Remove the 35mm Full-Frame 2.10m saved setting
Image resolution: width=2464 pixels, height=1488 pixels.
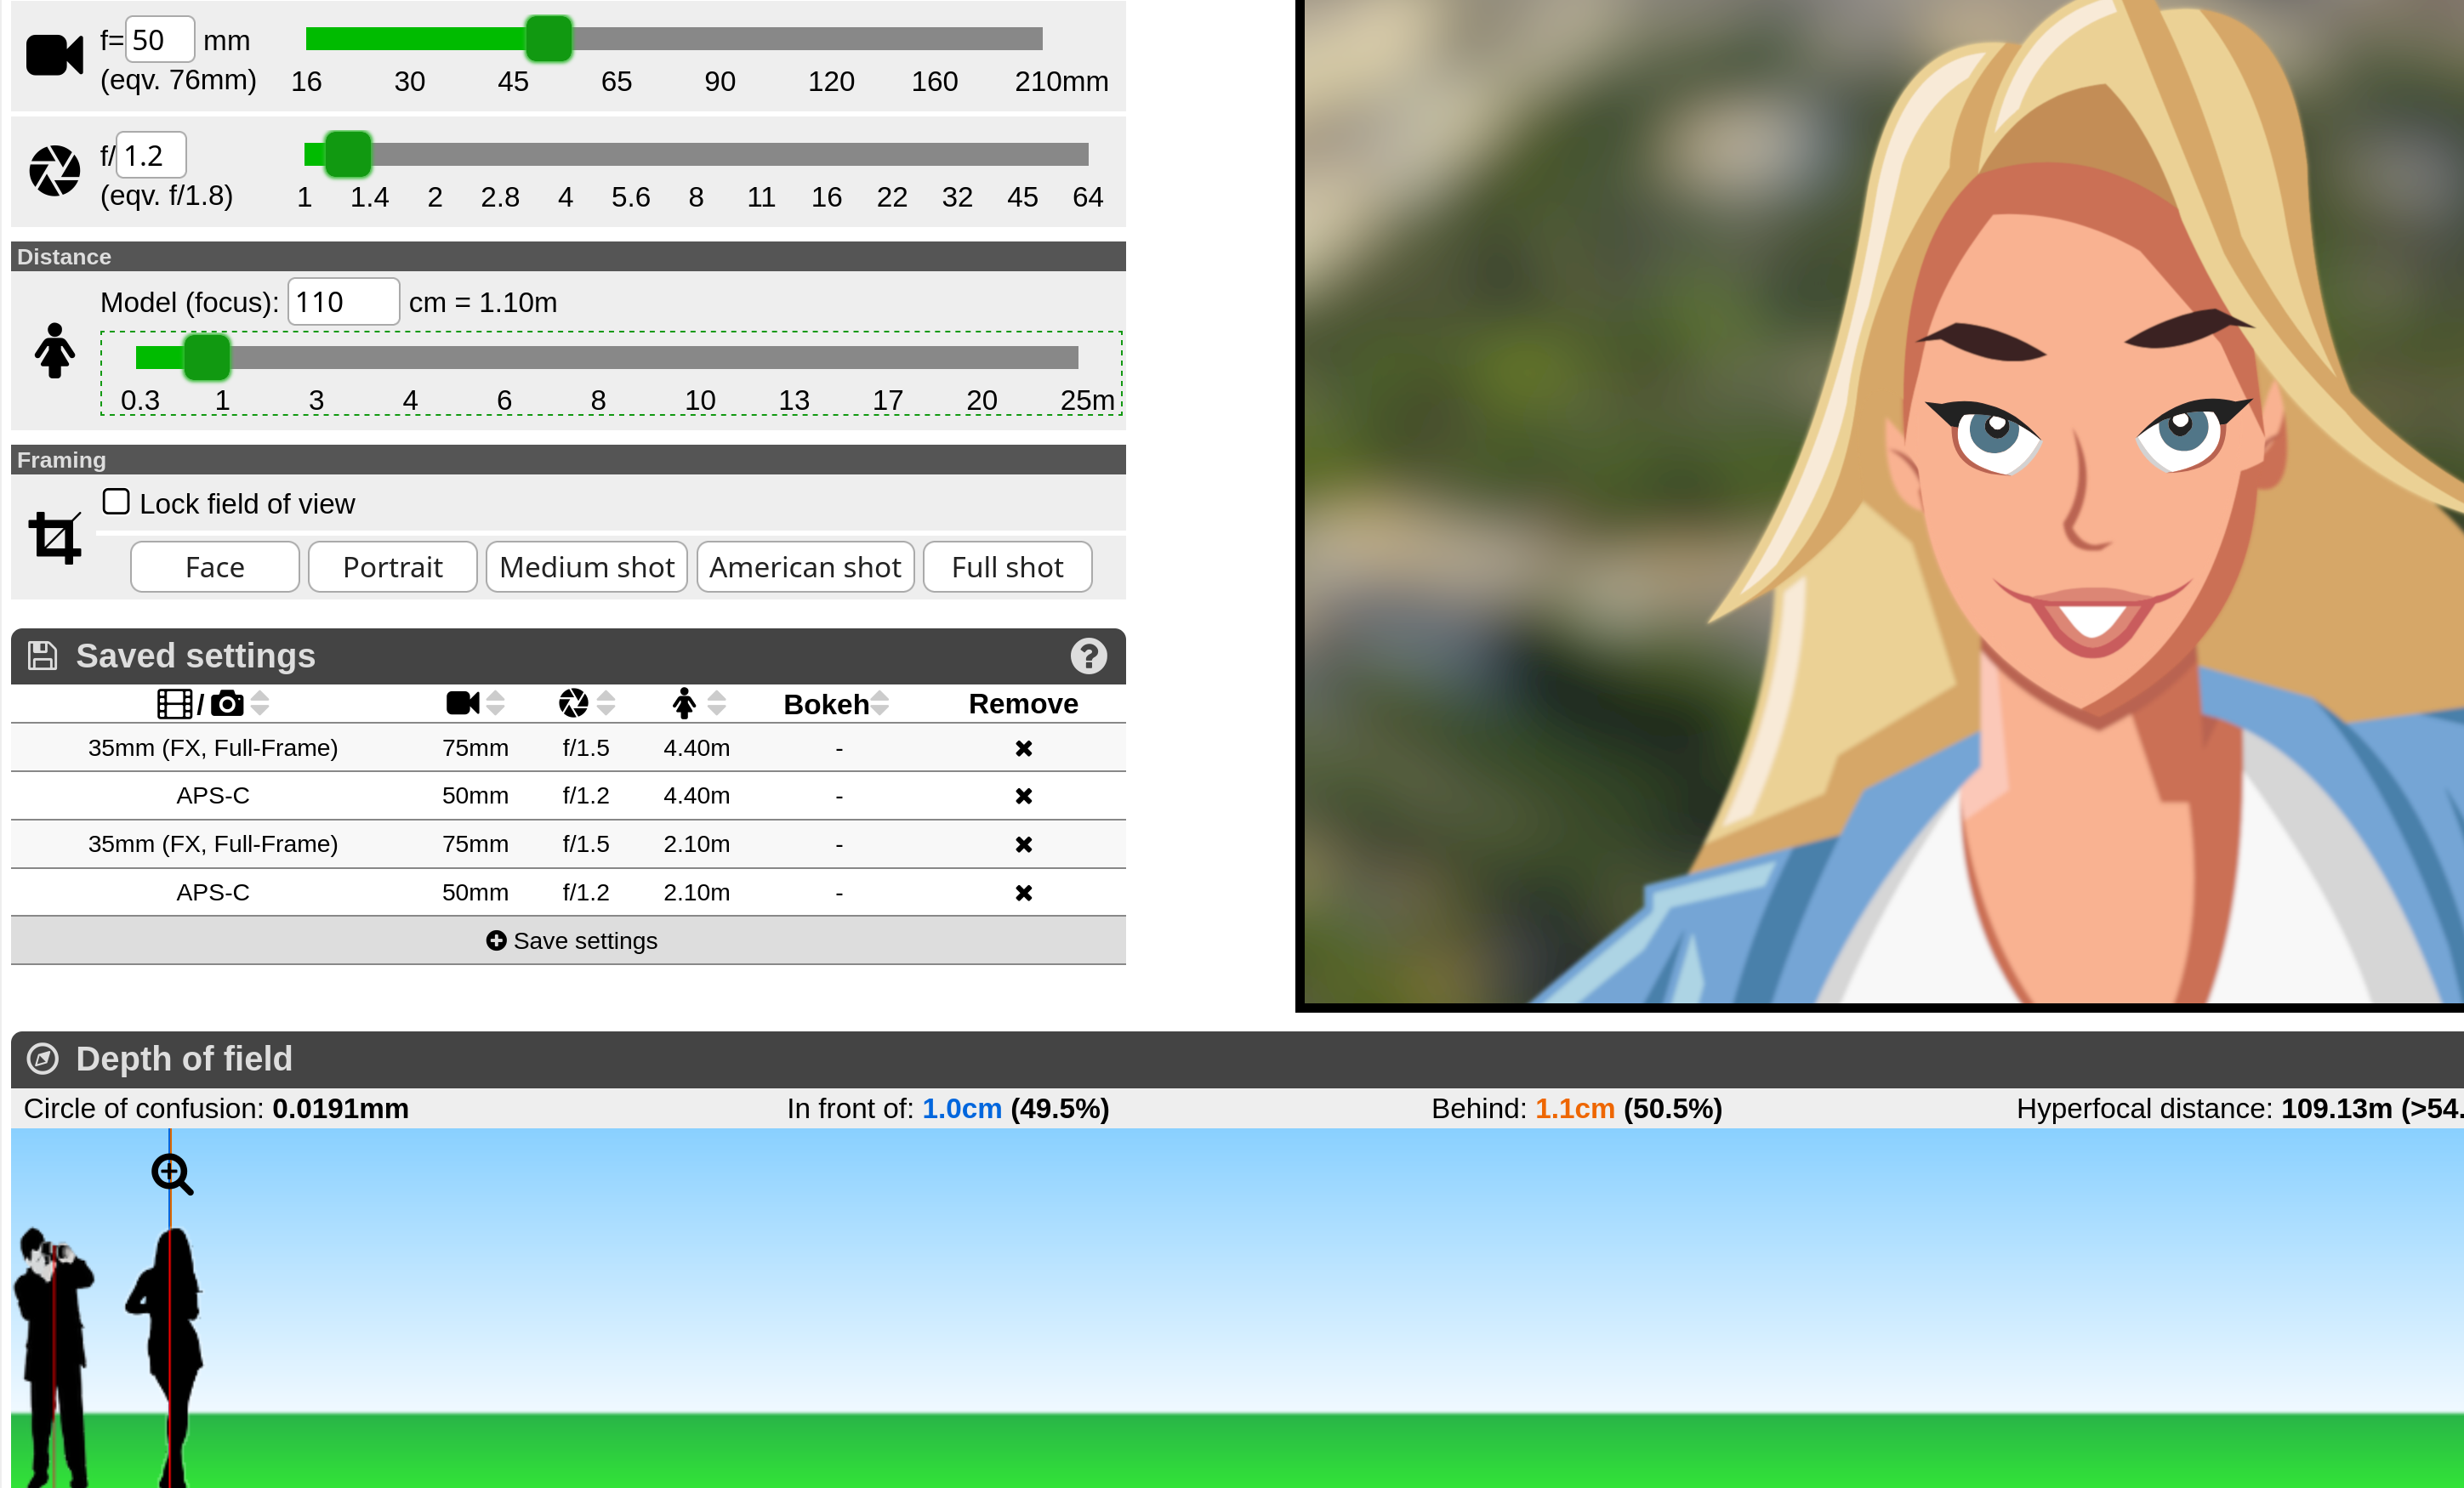tap(1023, 844)
